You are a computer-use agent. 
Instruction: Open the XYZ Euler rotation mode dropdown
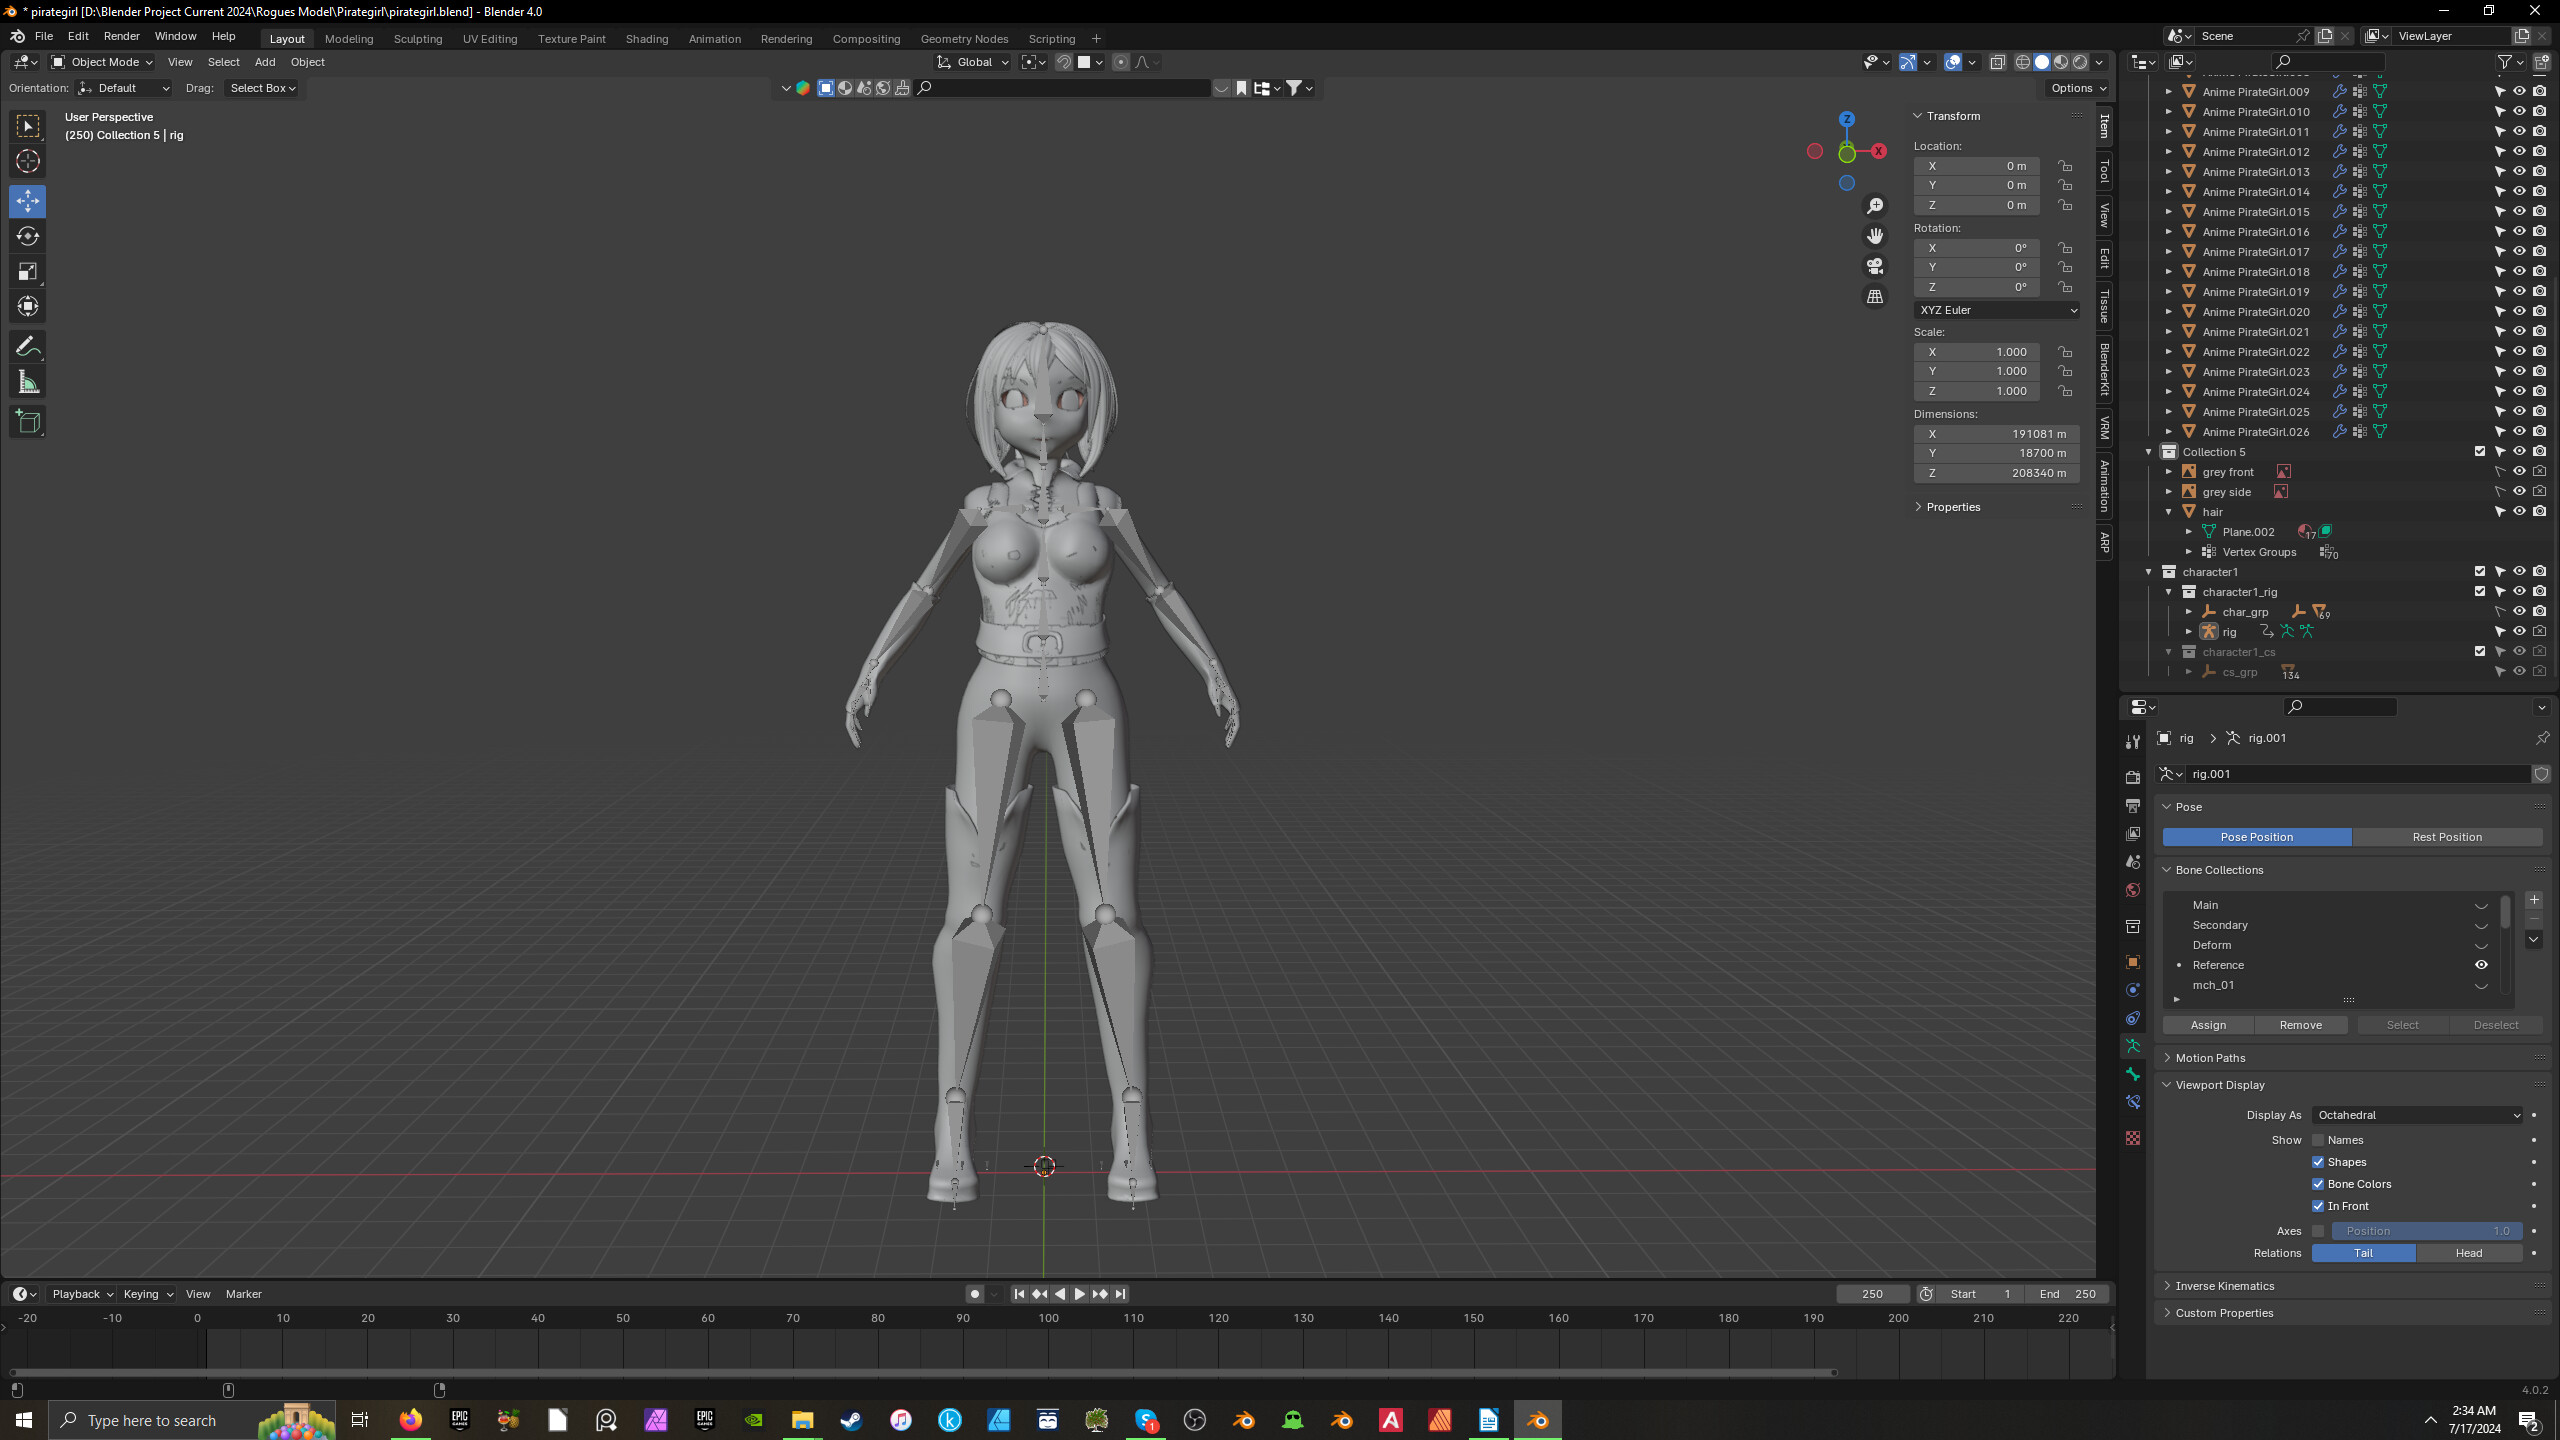tap(1997, 310)
